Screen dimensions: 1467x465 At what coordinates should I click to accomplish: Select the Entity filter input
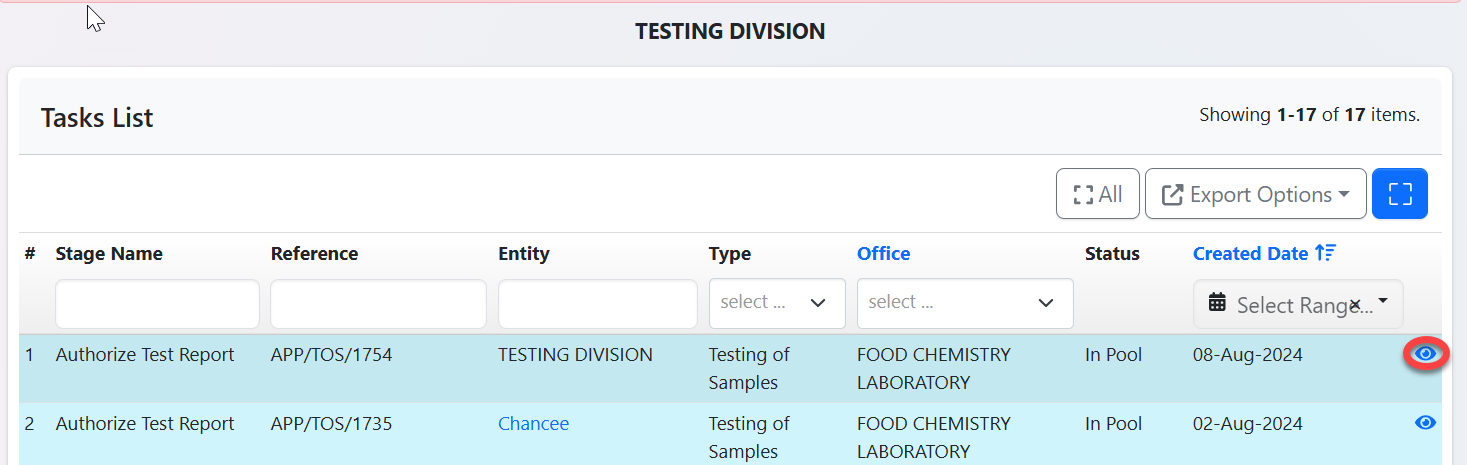[597, 304]
